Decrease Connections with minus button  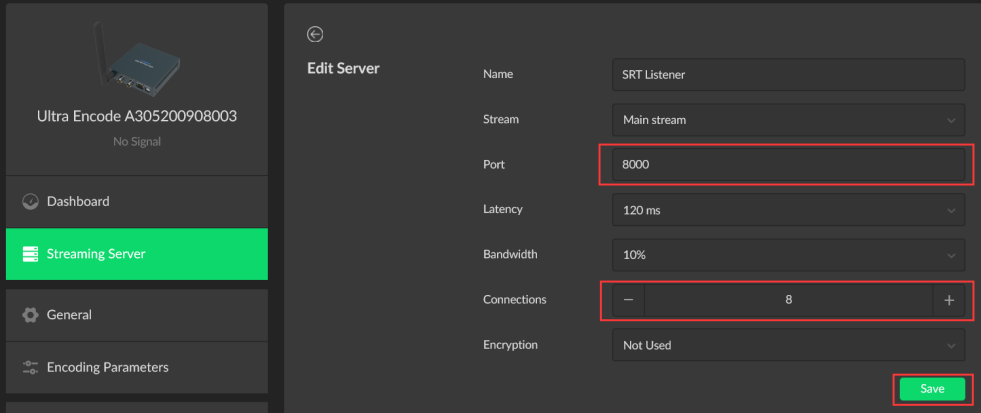click(628, 300)
